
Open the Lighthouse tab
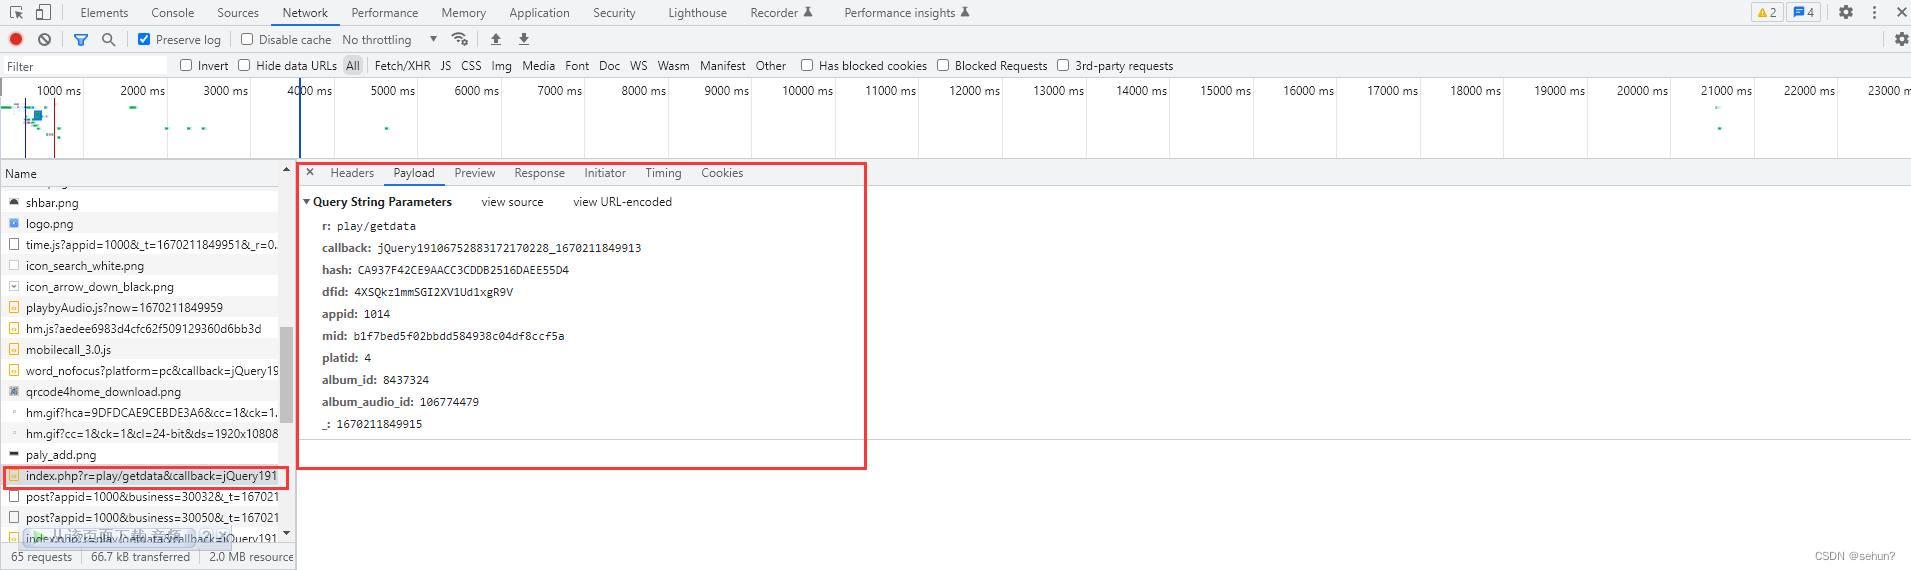(x=697, y=12)
